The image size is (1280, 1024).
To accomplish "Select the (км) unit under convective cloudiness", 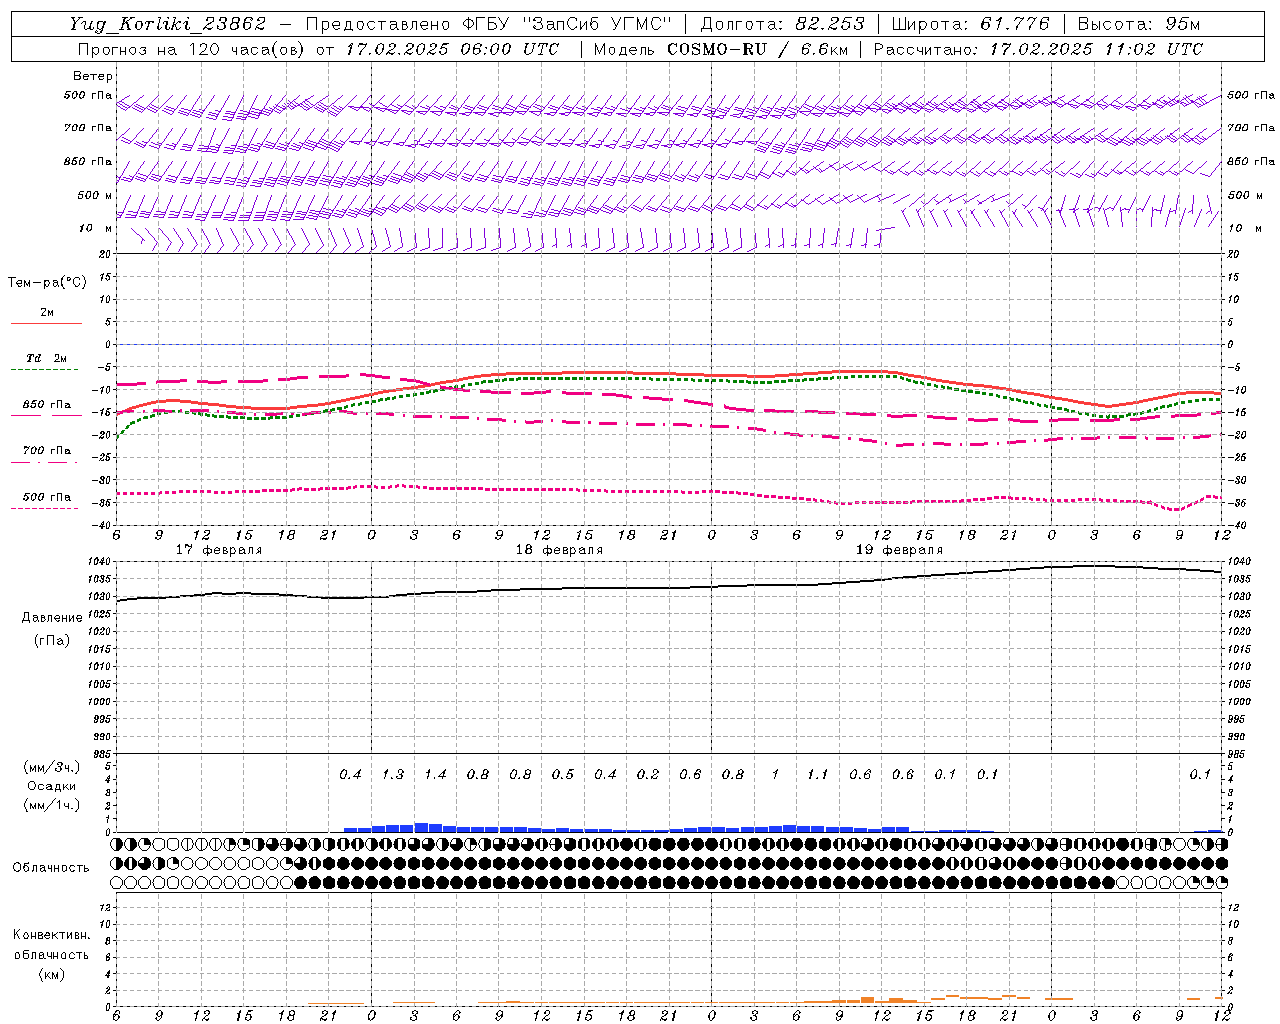I will 51,974.
